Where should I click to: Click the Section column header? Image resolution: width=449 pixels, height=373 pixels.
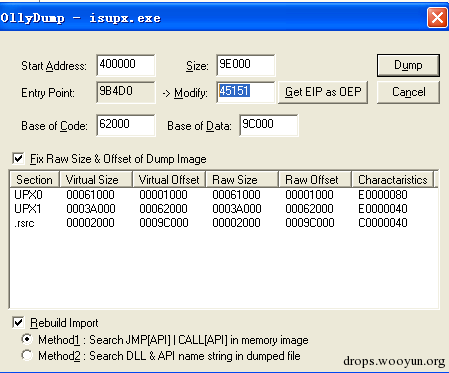35,180
